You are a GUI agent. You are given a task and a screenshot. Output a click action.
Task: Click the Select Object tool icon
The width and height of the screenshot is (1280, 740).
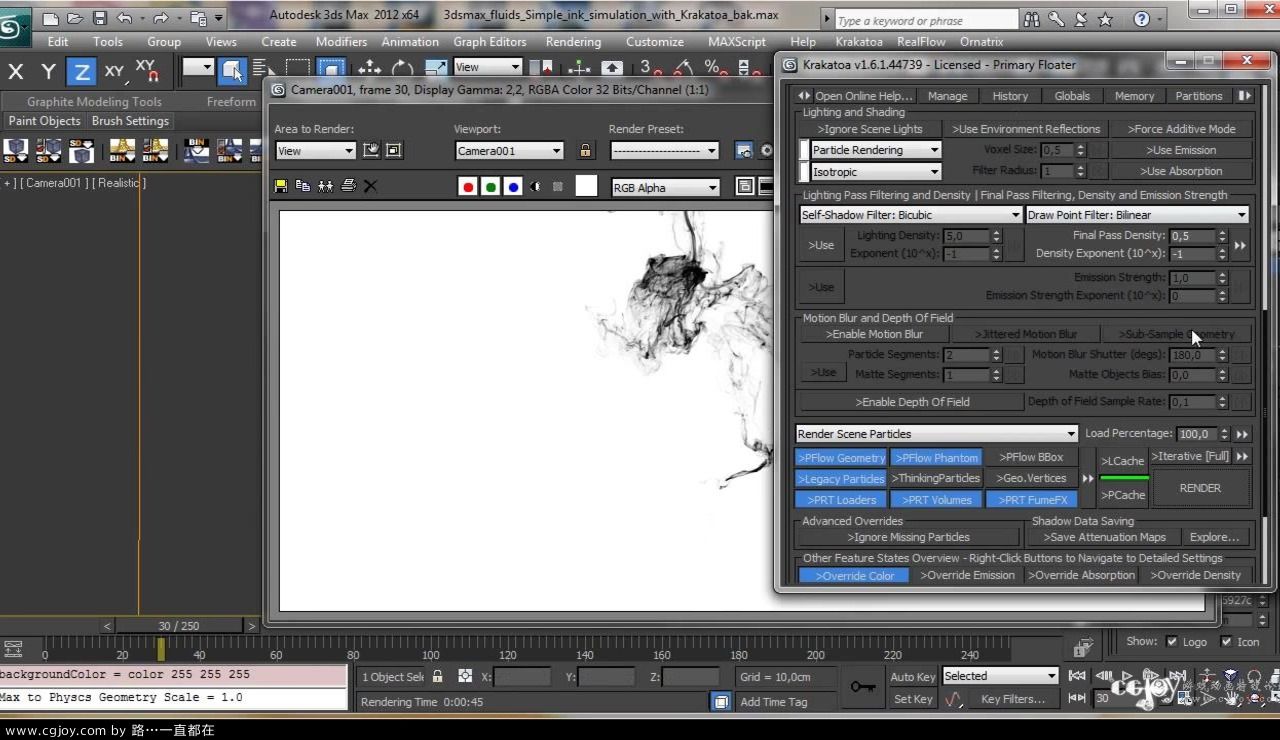click(232, 68)
